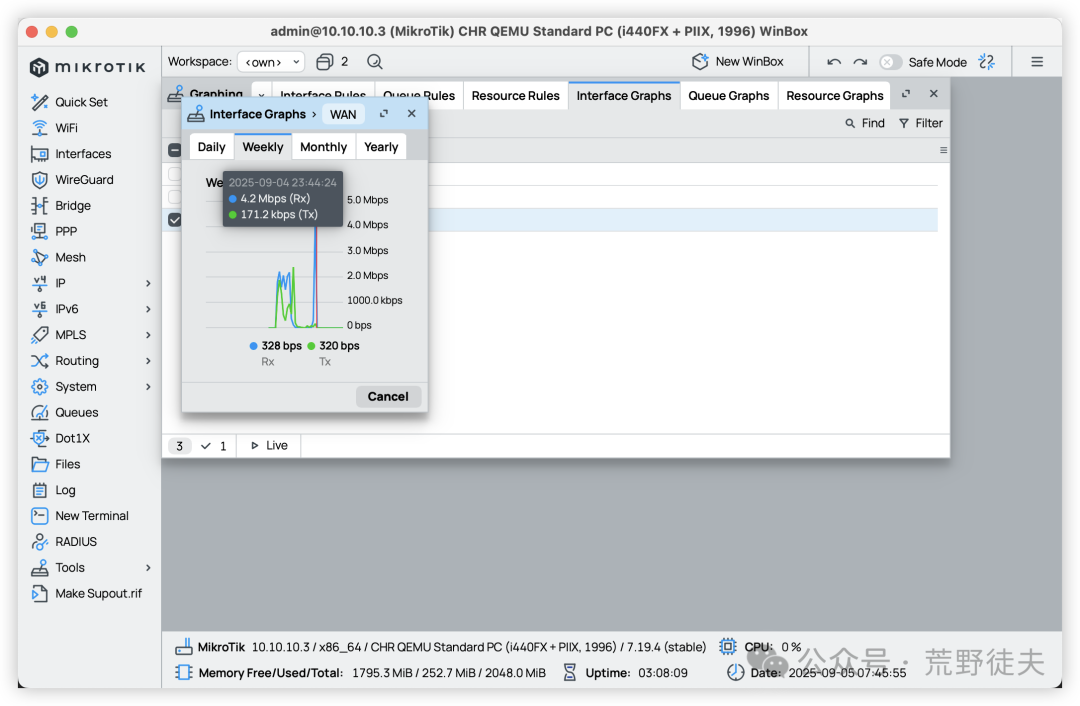The width and height of the screenshot is (1080, 706).
Task: Open the WireGuard section
Action: coord(72,180)
